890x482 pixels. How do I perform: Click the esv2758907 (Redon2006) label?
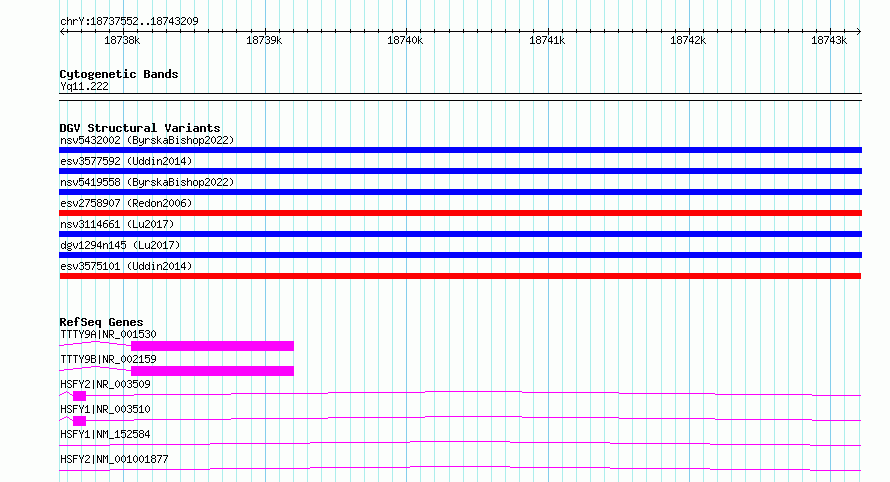tap(126, 203)
